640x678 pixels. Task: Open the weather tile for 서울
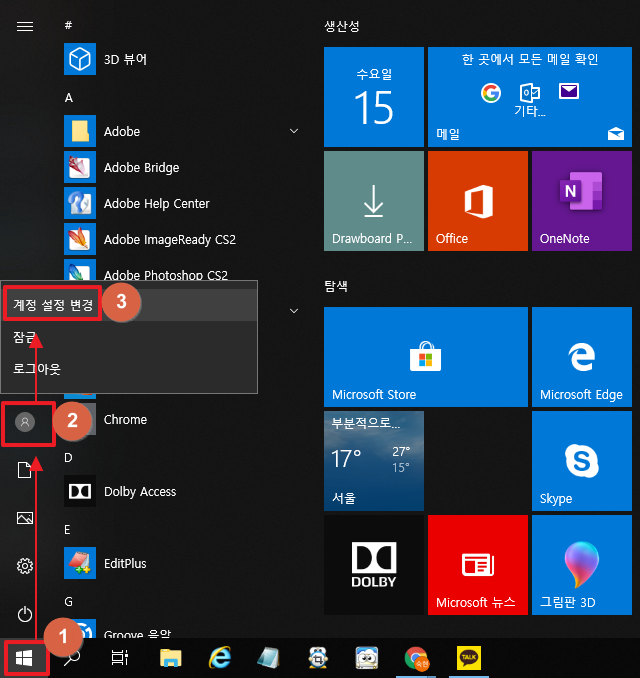pyautogui.click(x=374, y=461)
